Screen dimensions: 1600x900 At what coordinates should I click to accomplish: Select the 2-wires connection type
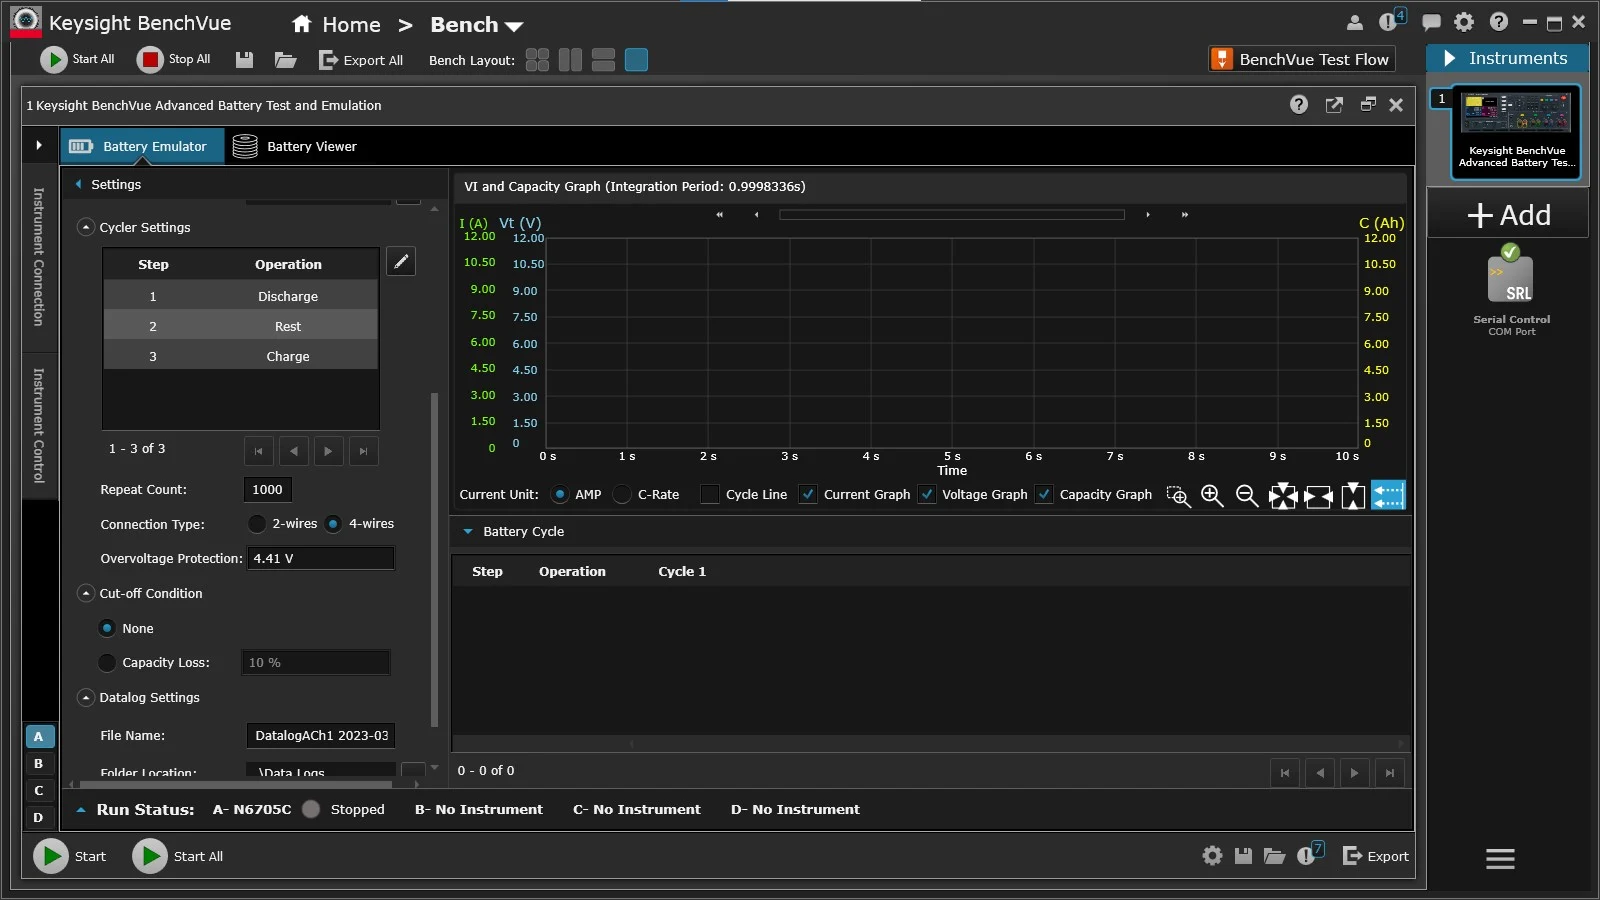[x=257, y=524]
